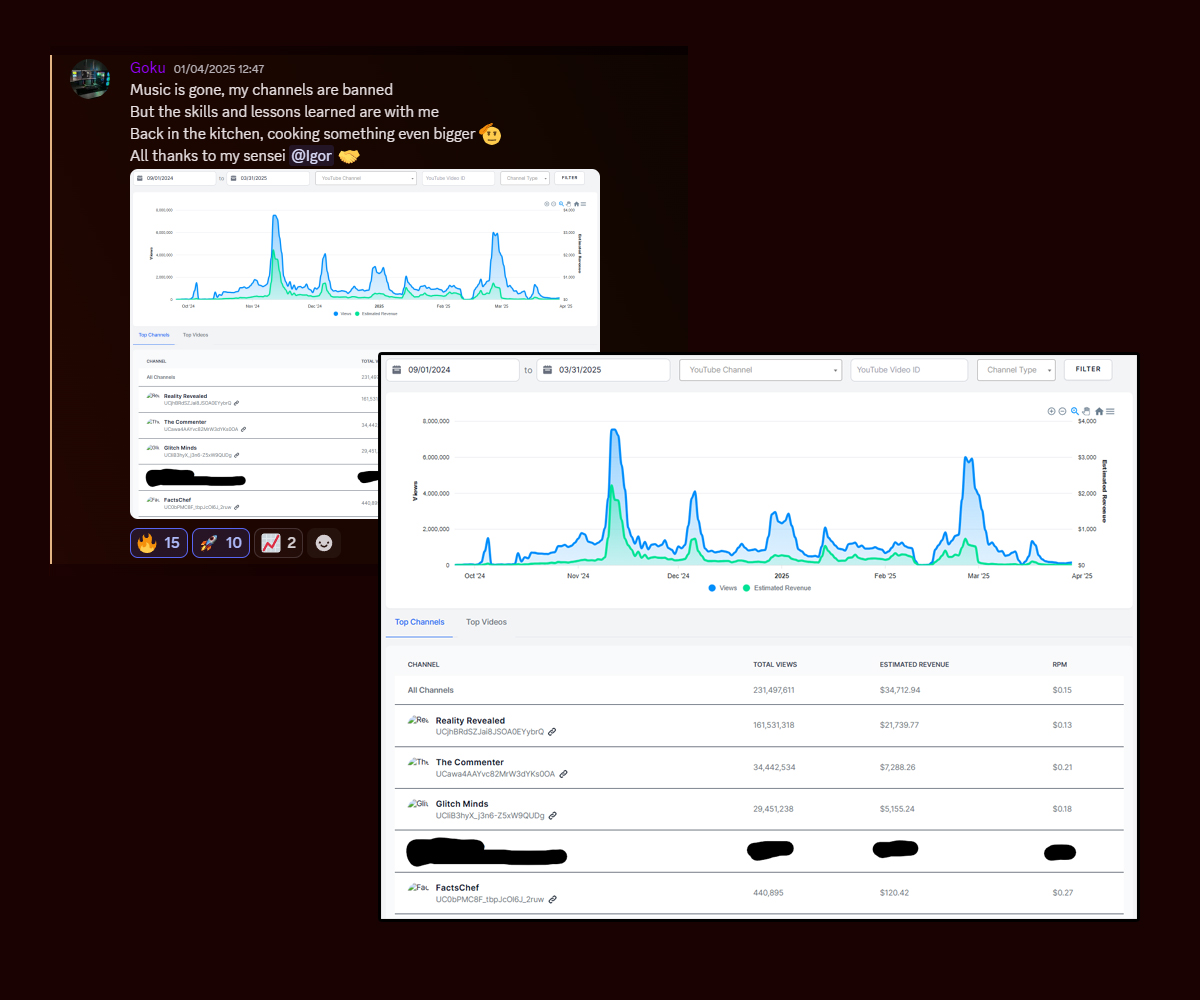This screenshot has width=1200, height=1000.
Task: Click link icon next to The Commenter ID in enlarged table
Action: click(x=563, y=774)
